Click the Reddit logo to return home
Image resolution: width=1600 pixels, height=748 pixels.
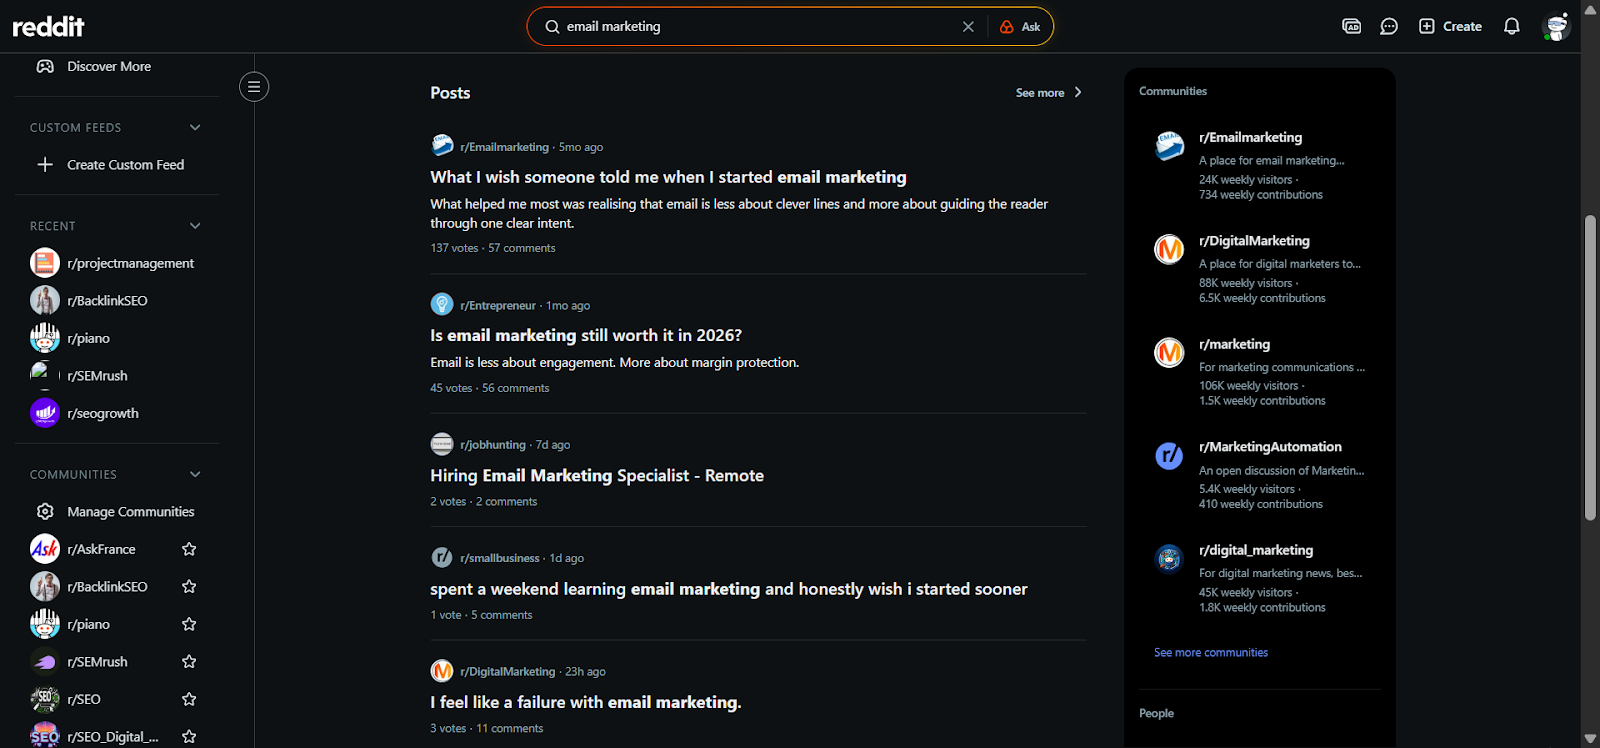click(x=47, y=26)
